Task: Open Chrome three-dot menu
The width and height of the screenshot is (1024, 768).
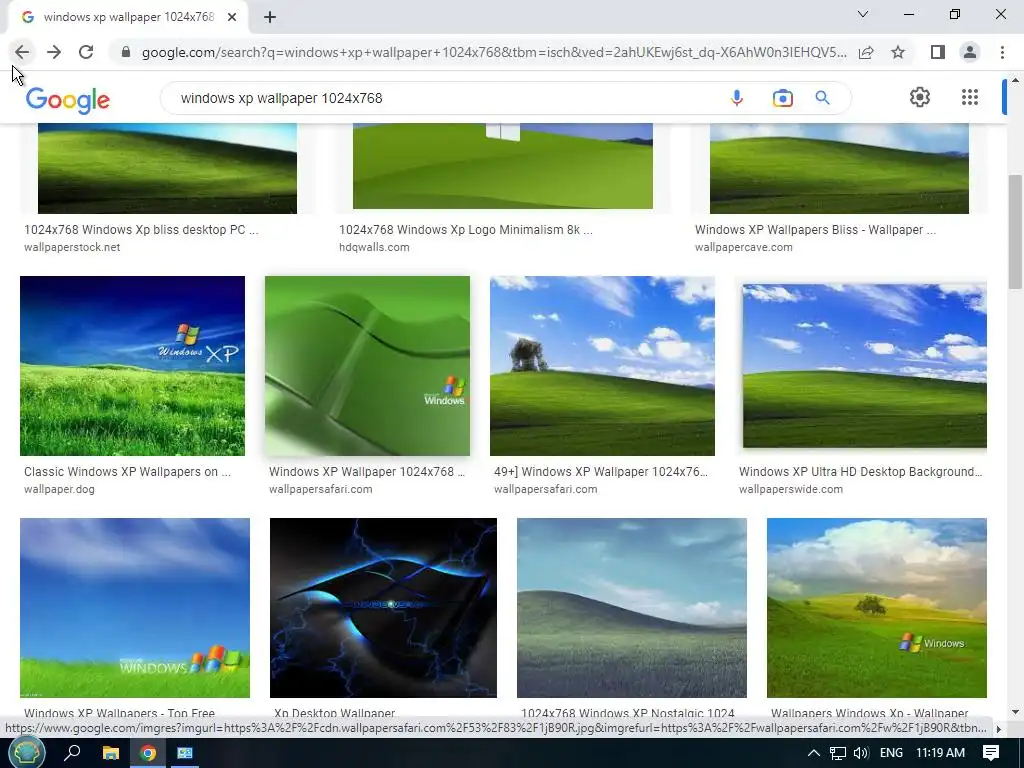Action: 1002,52
